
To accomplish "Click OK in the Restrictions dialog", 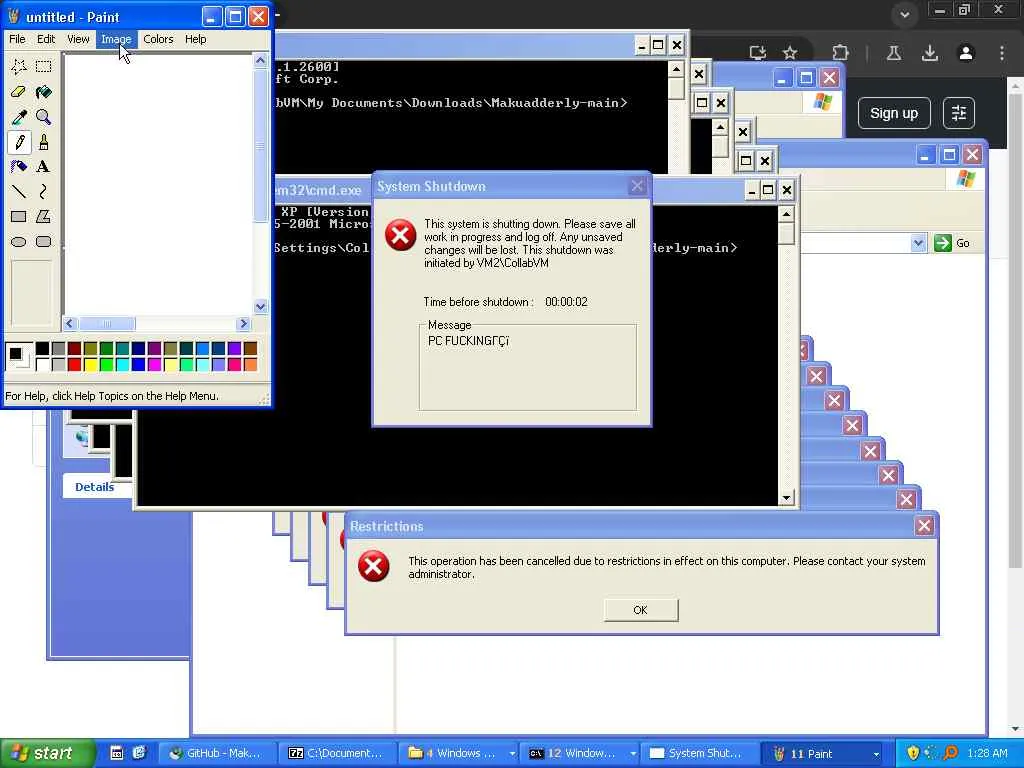I will click(x=641, y=610).
